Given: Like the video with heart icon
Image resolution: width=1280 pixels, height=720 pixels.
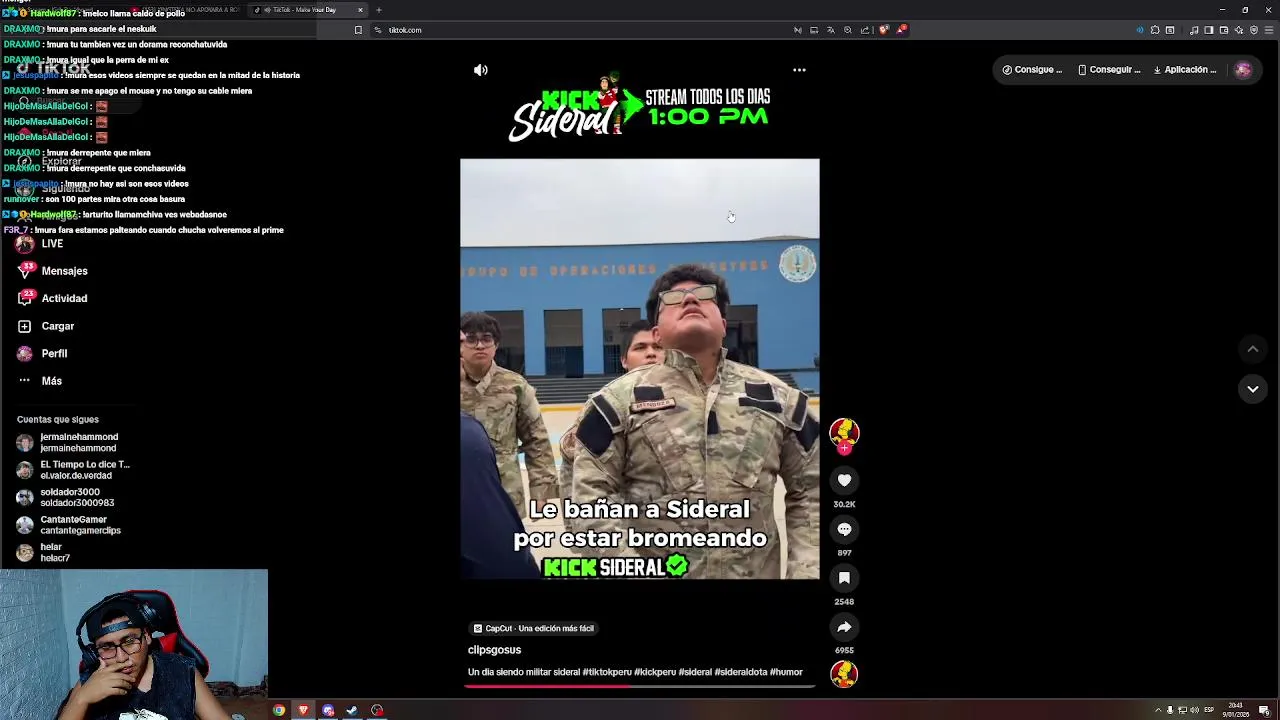Looking at the screenshot, I should (x=844, y=480).
